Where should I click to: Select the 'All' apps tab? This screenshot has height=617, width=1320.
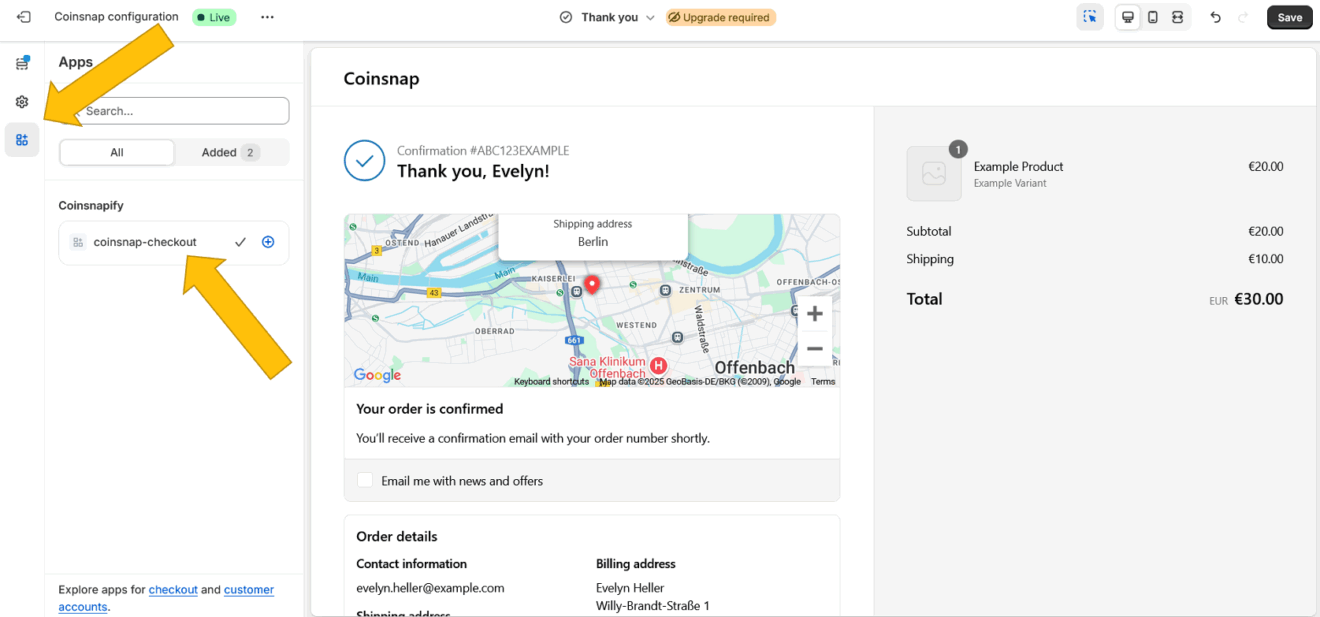coord(117,152)
